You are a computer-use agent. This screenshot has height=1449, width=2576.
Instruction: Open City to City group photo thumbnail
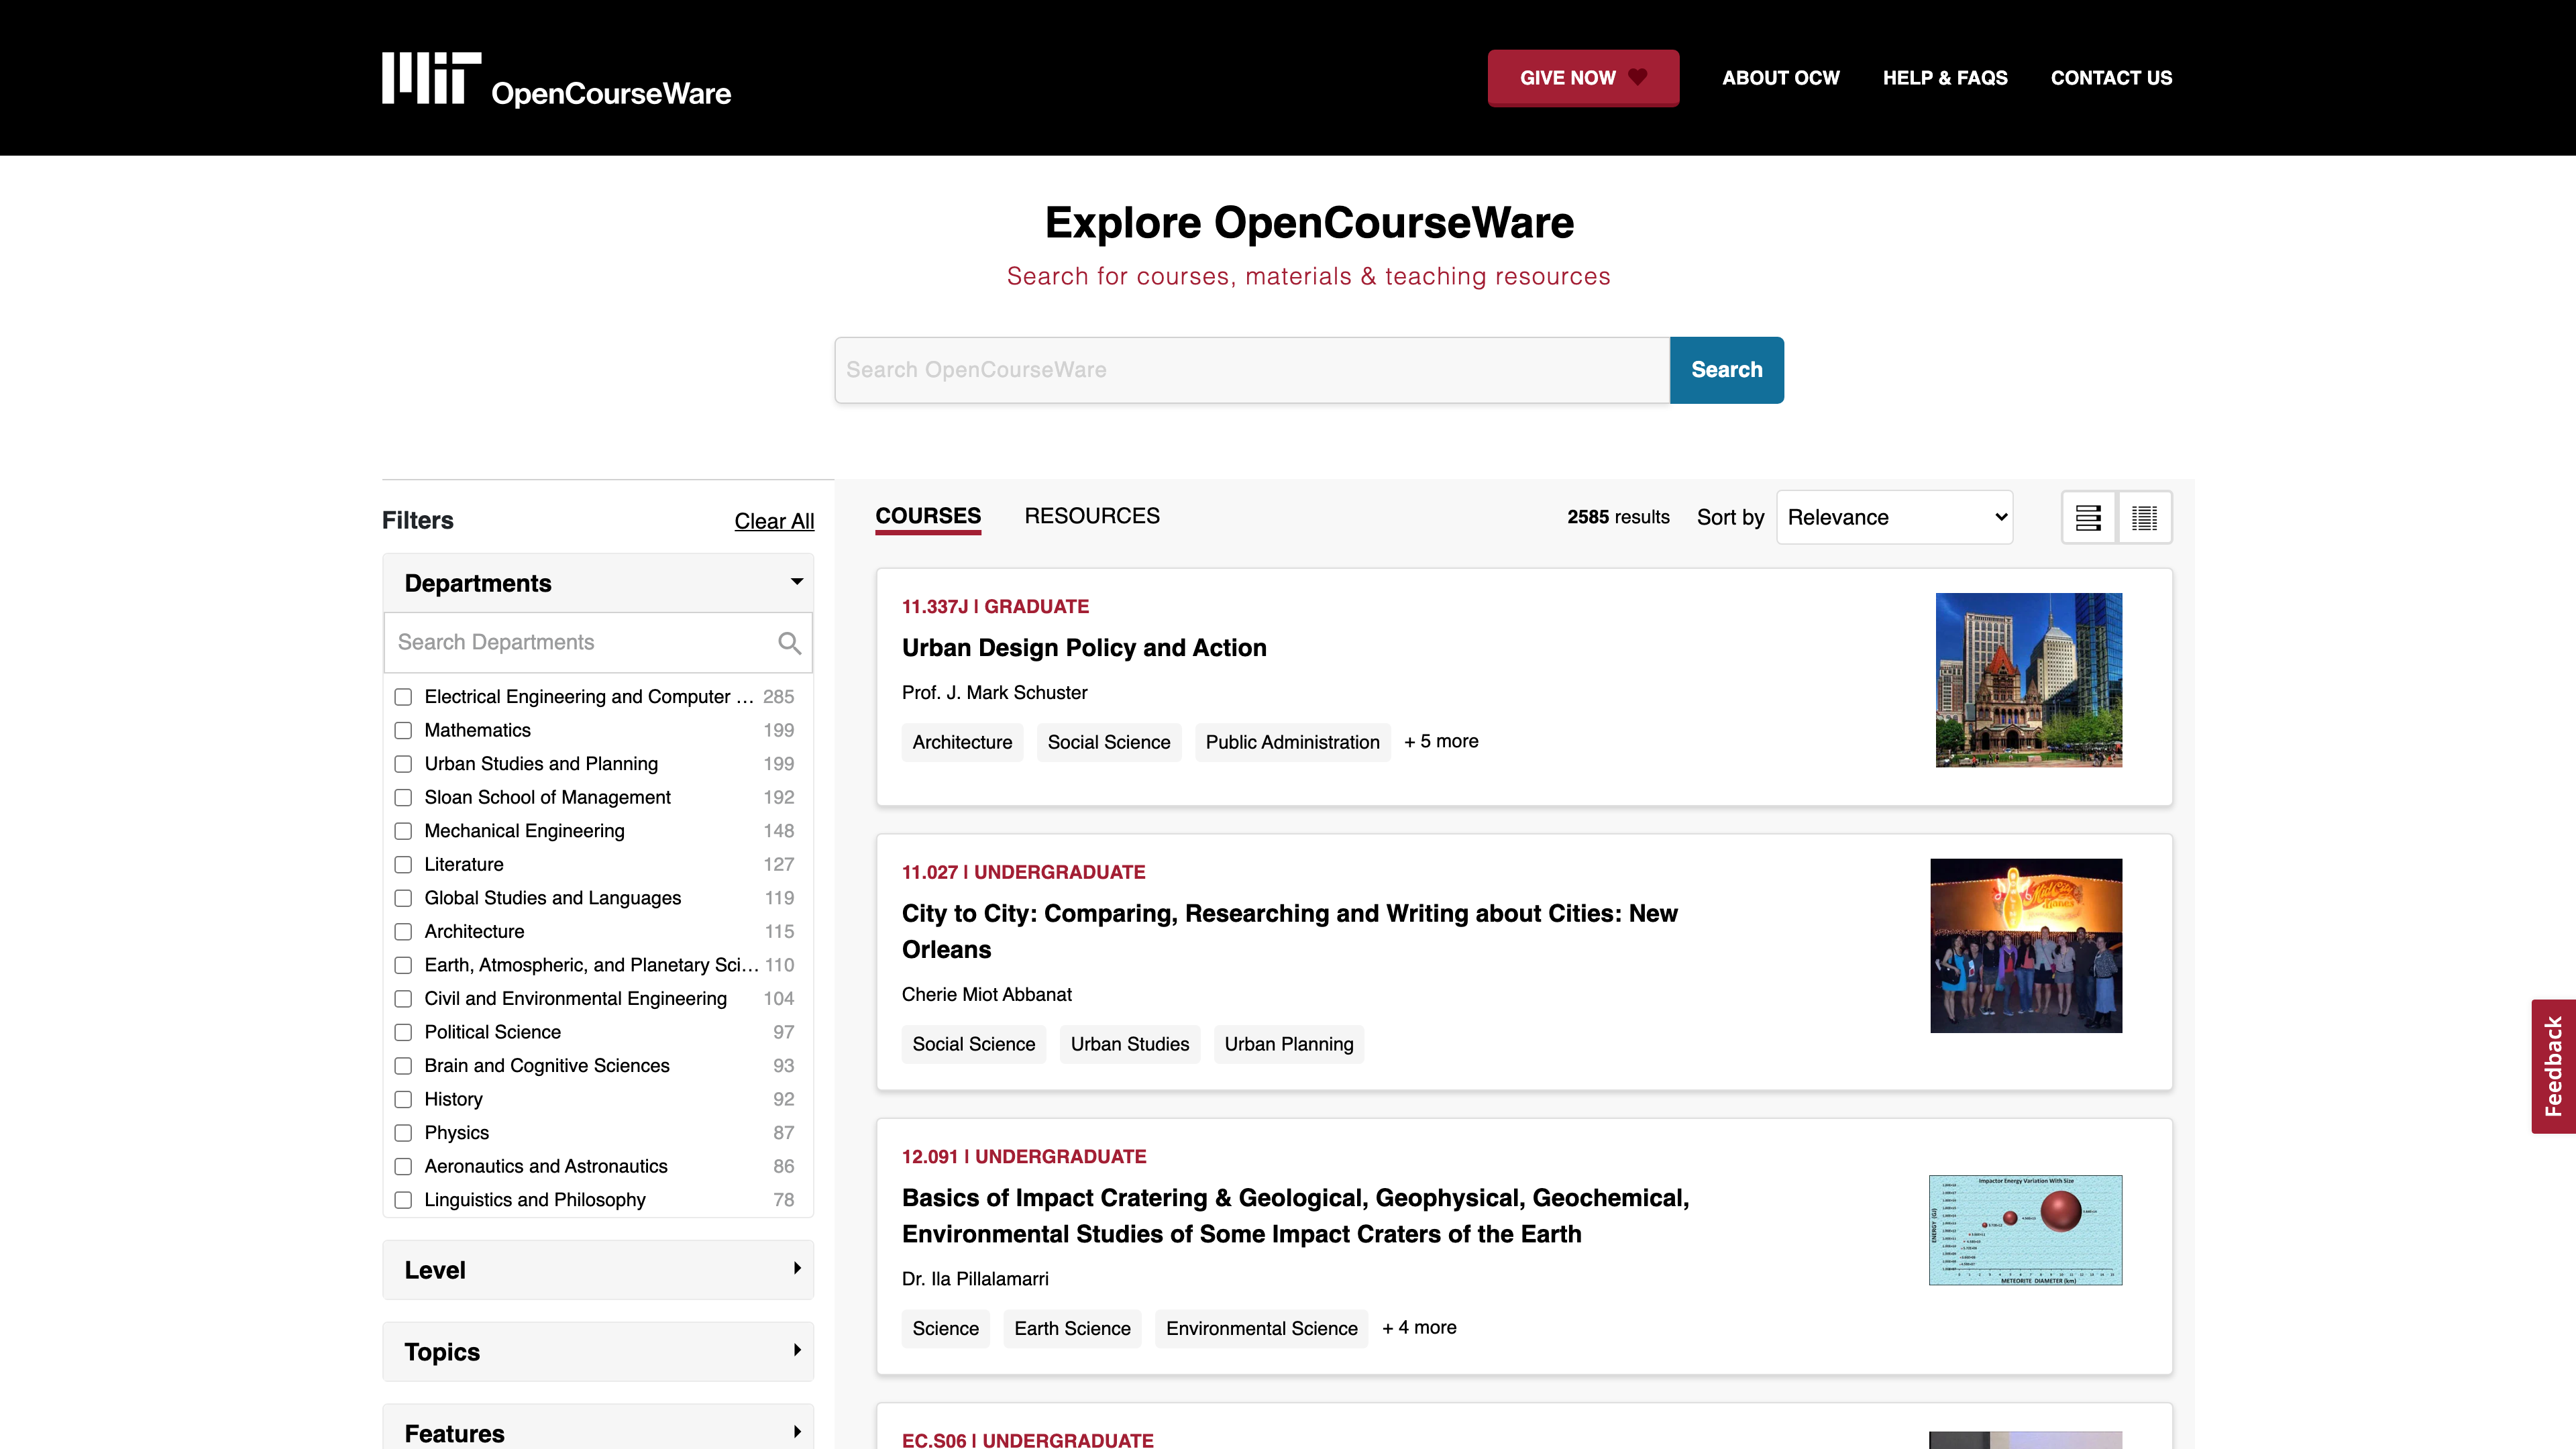pos(2026,946)
